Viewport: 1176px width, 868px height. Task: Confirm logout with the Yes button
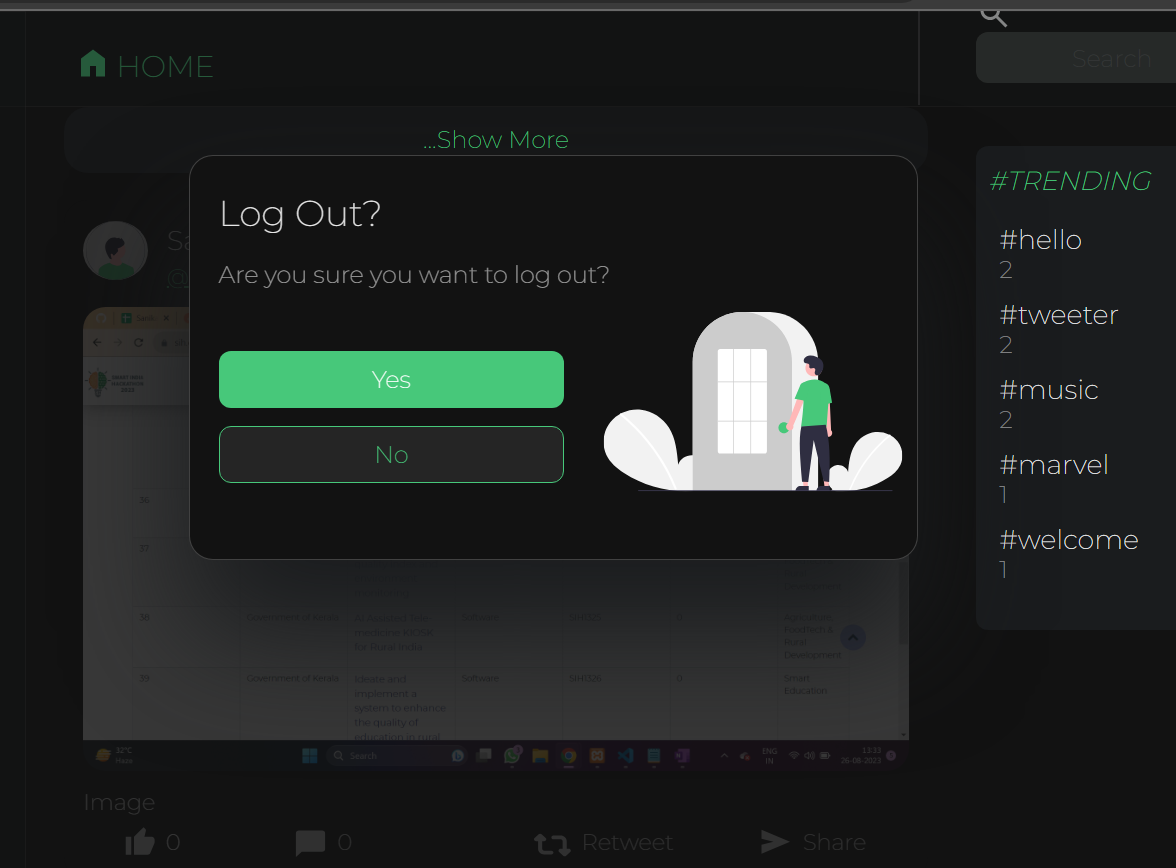(391, 379)
